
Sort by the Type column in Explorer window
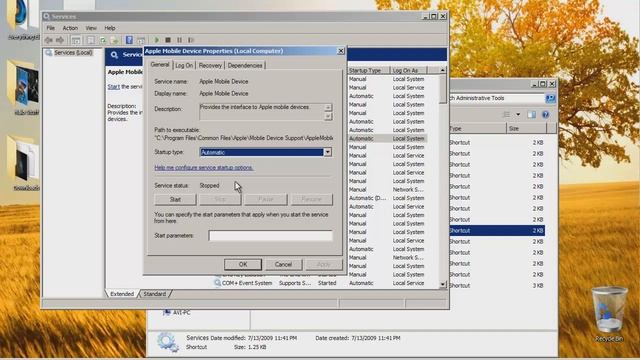click(478, 129)
